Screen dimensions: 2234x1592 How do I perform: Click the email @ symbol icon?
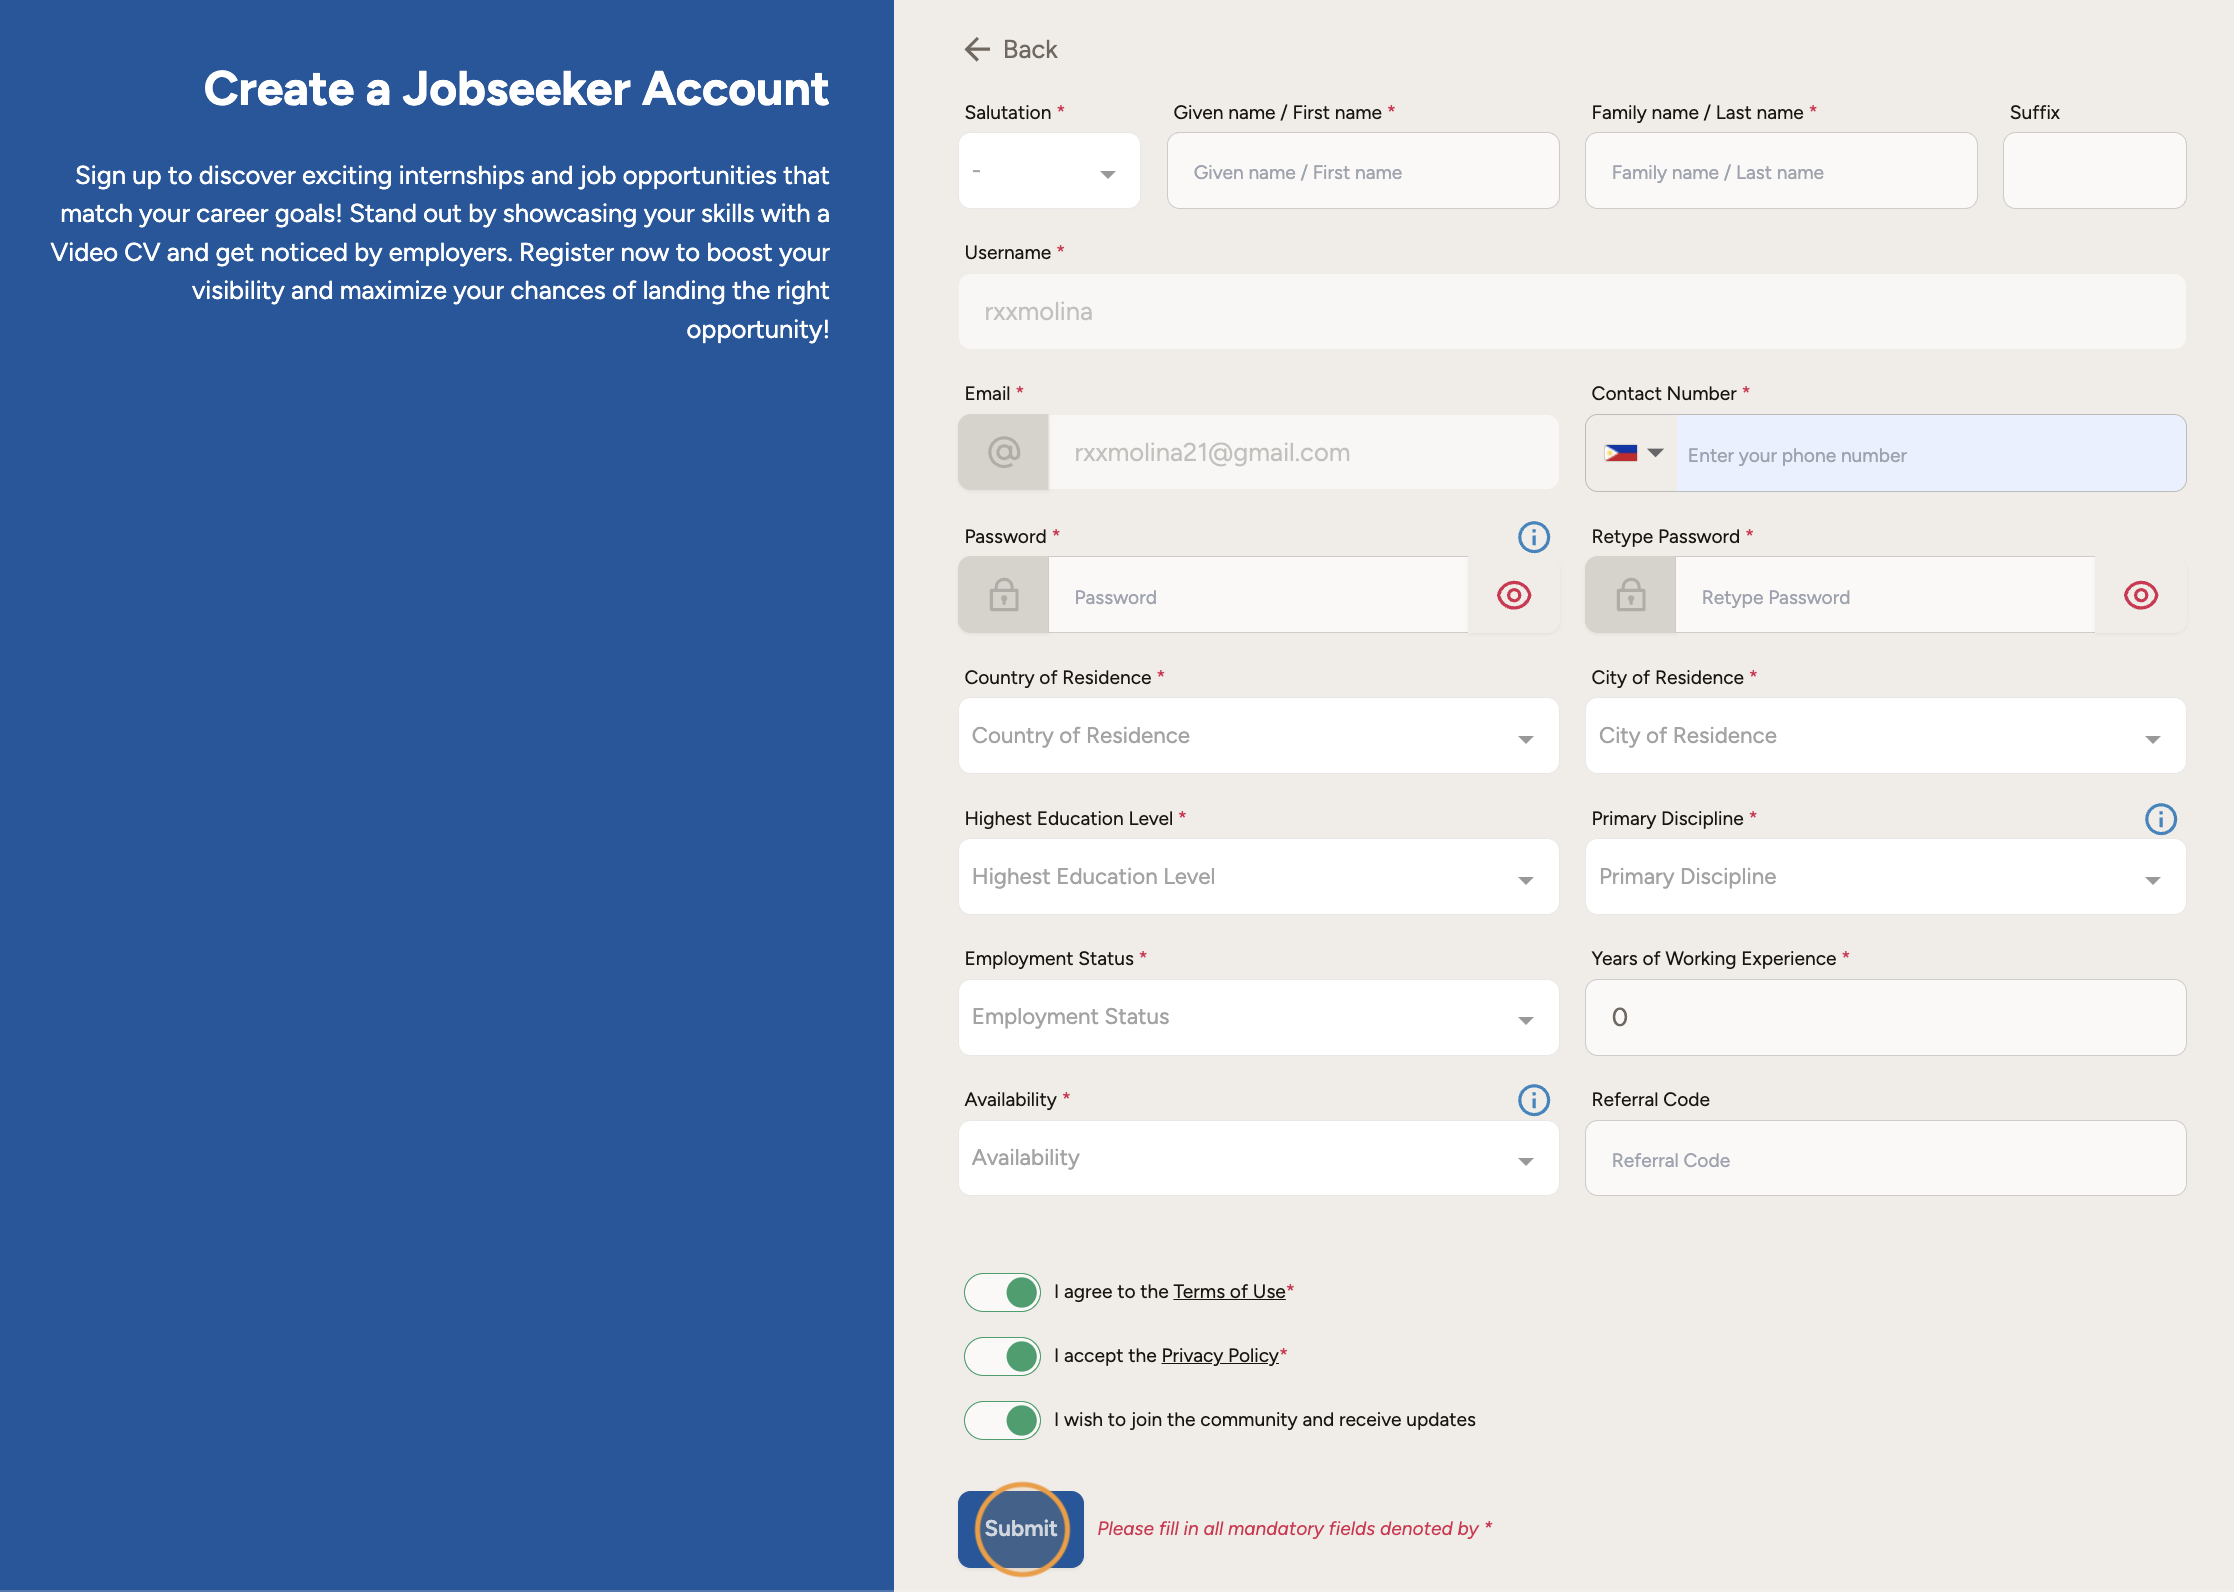1004,453
